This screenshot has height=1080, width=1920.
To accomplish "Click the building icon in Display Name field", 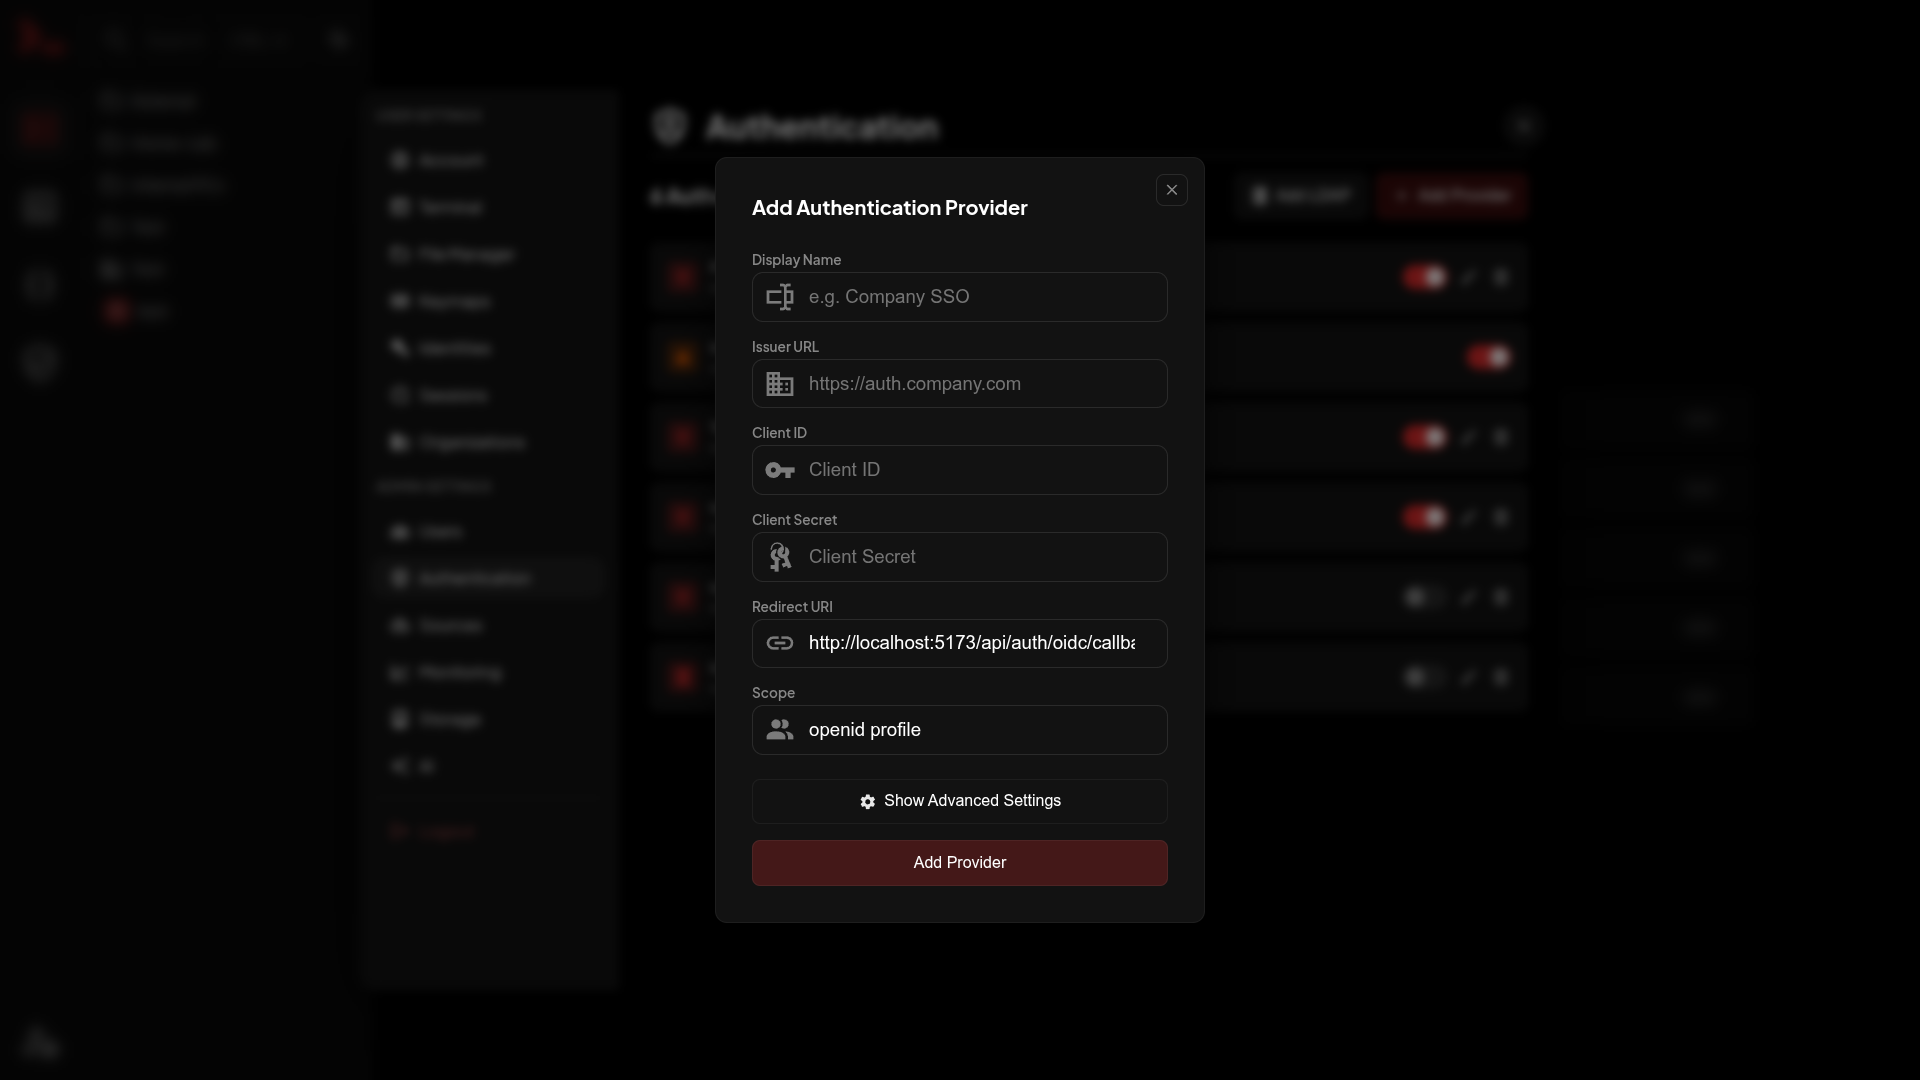I will pyautogui.click(x=781, y=297).
